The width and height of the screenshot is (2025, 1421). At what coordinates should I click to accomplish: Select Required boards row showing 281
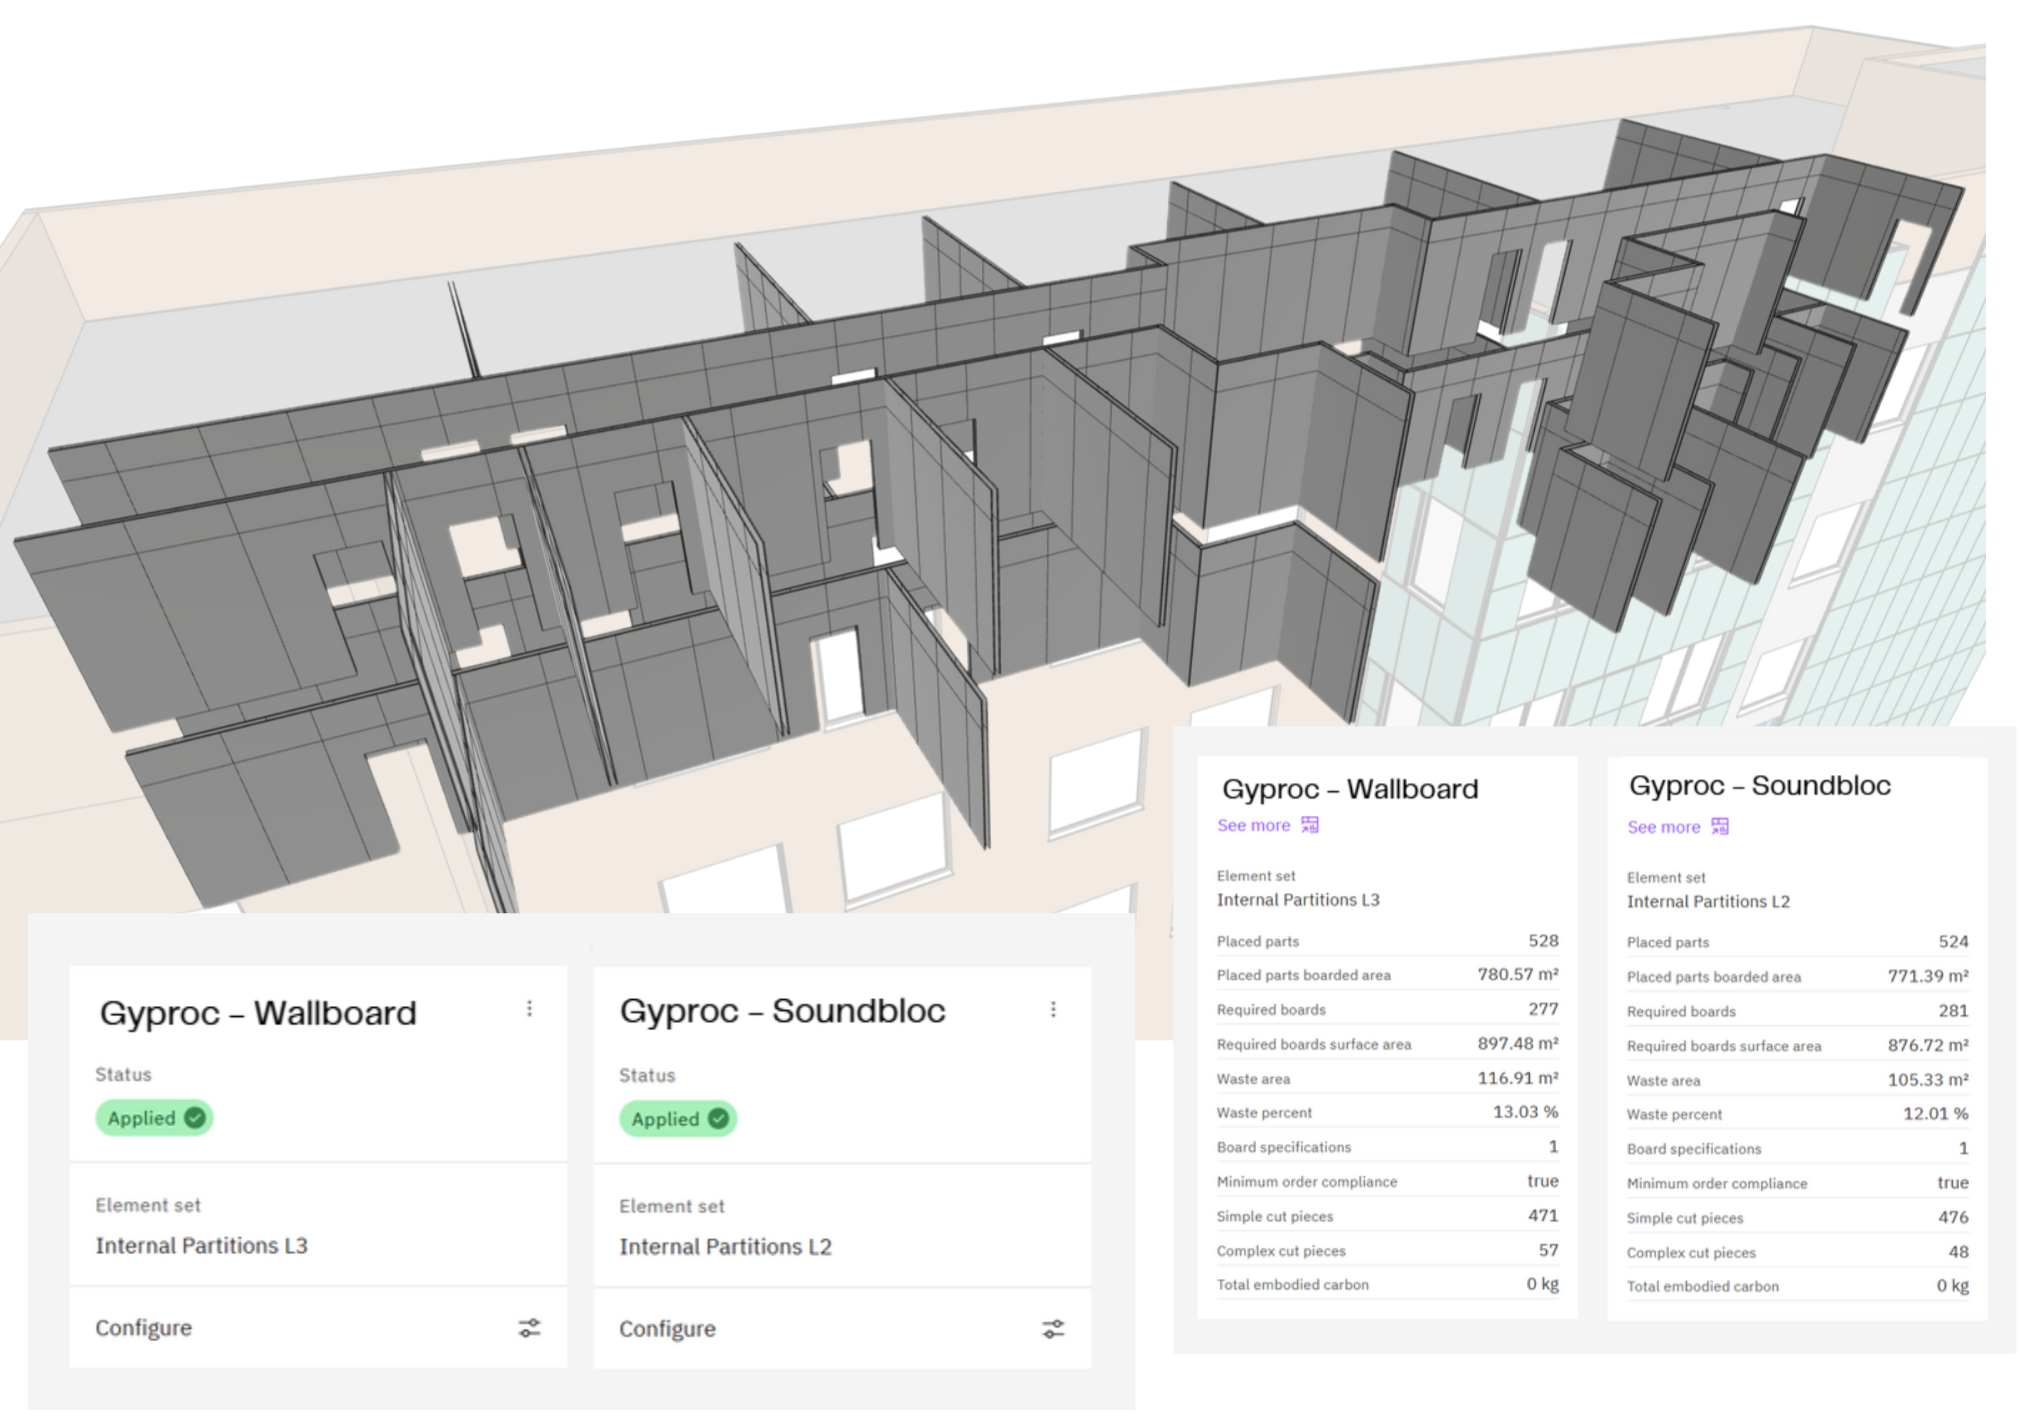(x=1797, y=1012)
